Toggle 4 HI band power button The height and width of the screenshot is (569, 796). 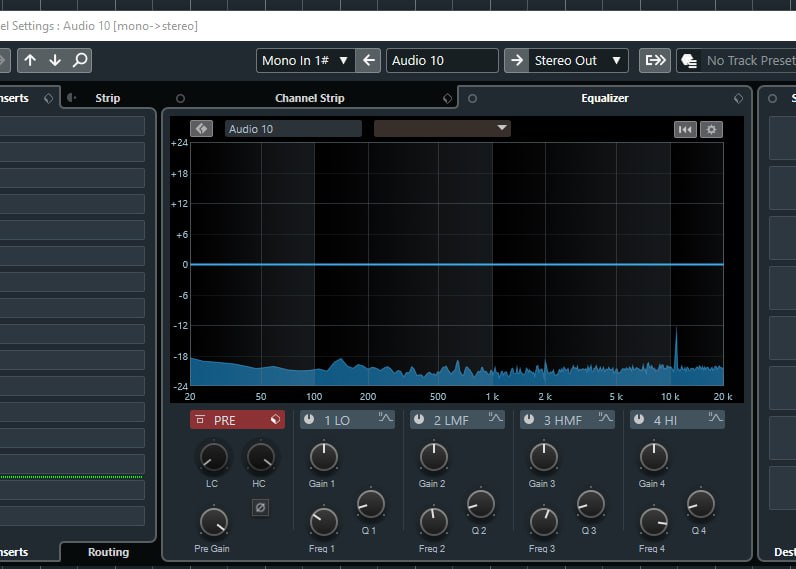(639, 419)
